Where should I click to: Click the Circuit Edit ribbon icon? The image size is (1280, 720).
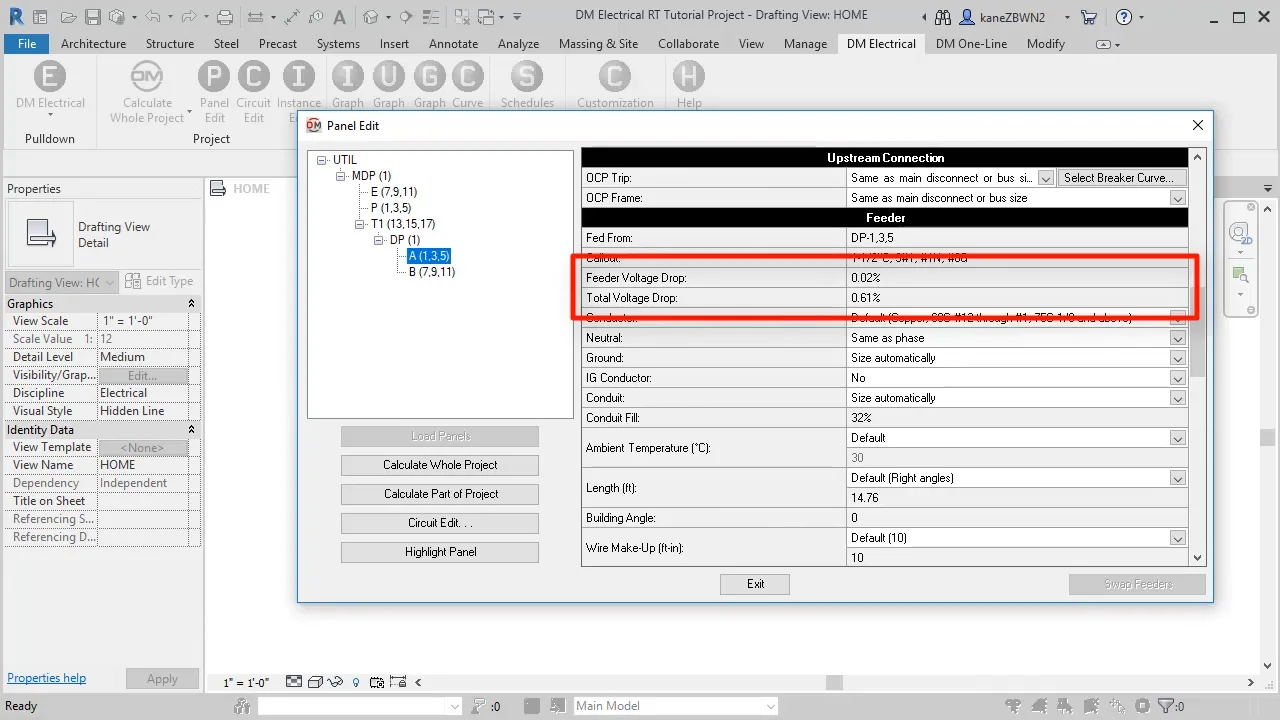254,78
